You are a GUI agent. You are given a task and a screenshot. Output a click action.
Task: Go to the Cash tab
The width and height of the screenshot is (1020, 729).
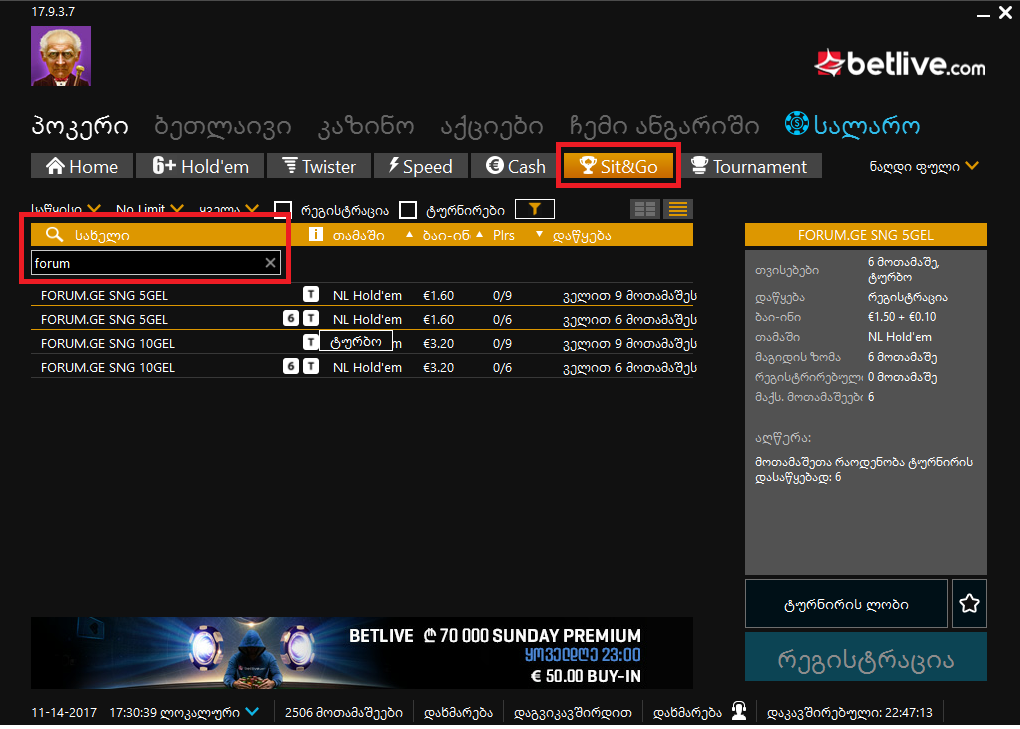pyautogui.click(x=515, y=166)
